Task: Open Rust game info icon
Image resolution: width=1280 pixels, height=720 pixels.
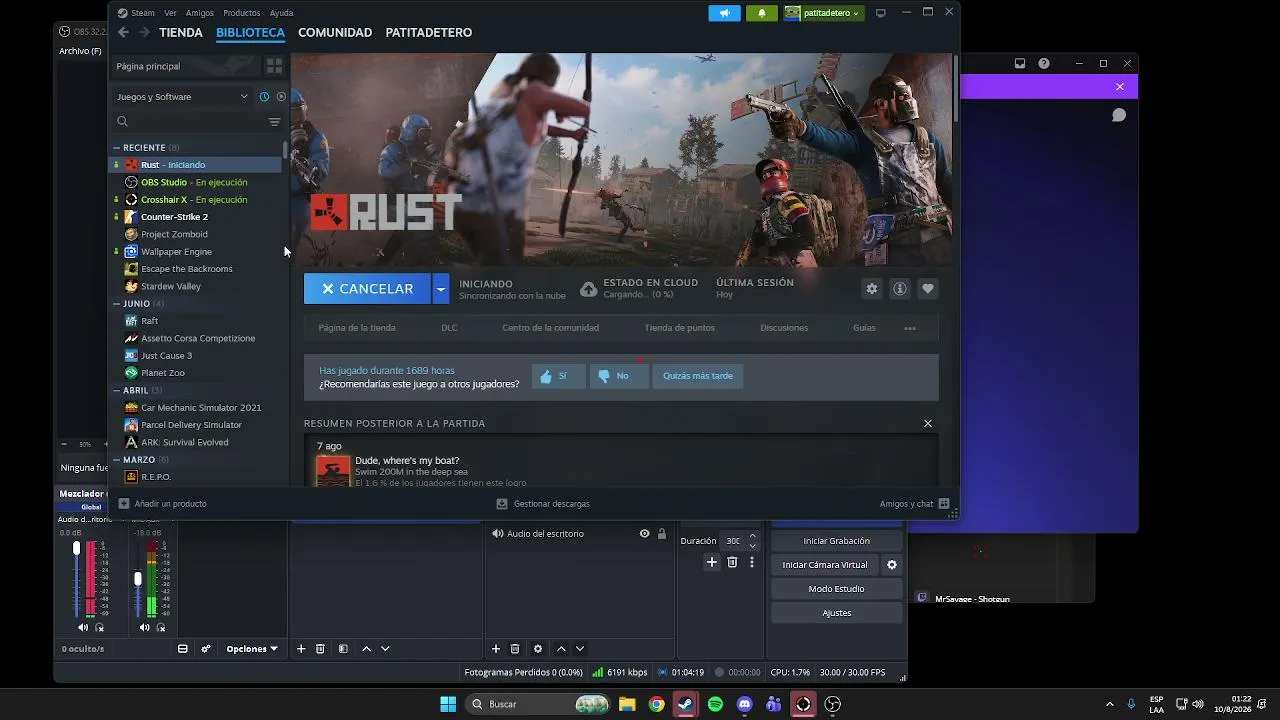Action: (900, 289)
